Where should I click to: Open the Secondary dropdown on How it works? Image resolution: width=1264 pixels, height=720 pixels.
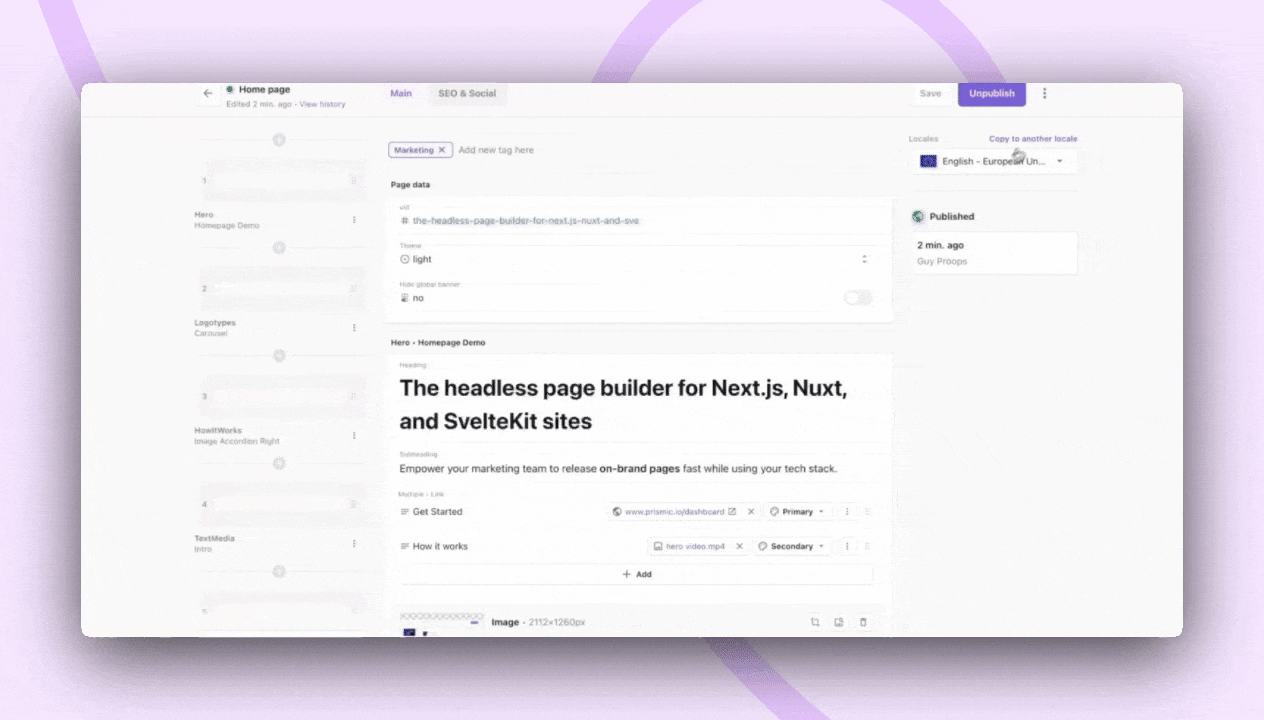[x=791, y=546]
